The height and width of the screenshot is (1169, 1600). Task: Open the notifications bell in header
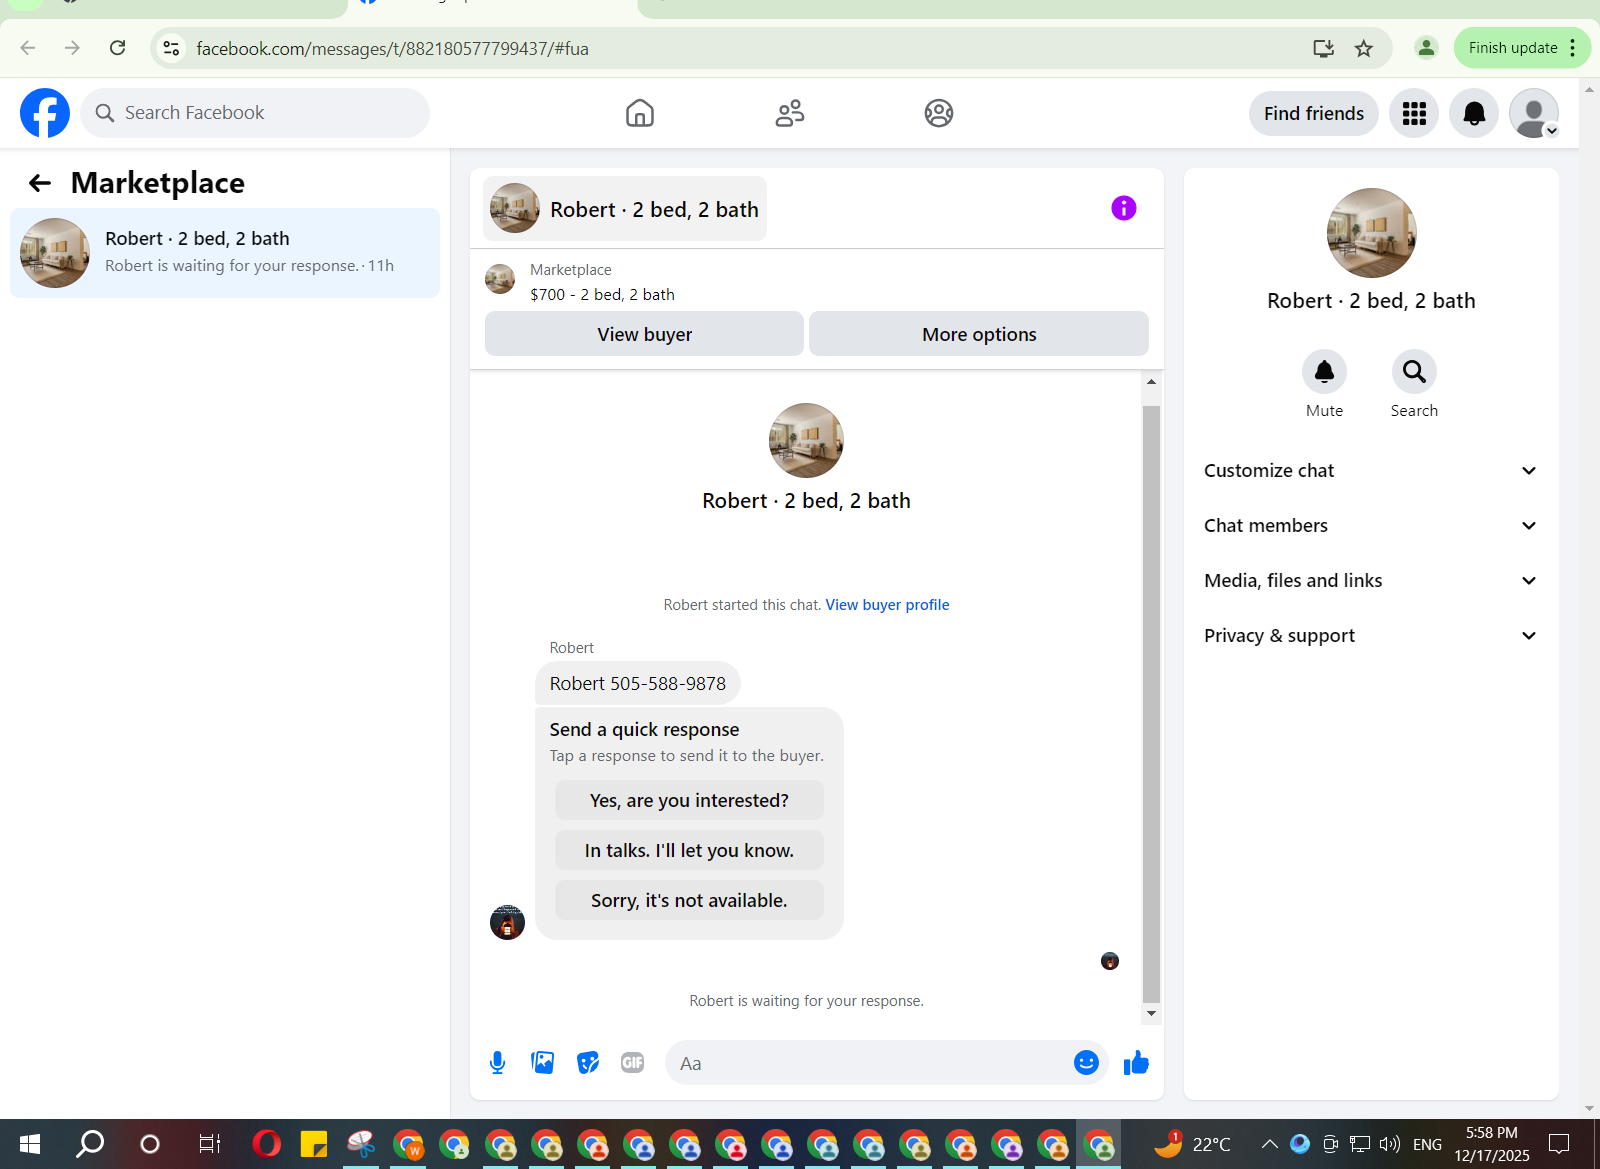[x=1474, y=113]
